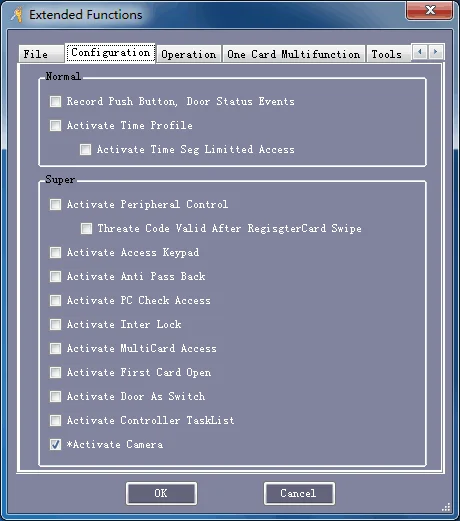Close the Extended Functions dialog
The image size is (460, 521).
[x=429, y=10]
